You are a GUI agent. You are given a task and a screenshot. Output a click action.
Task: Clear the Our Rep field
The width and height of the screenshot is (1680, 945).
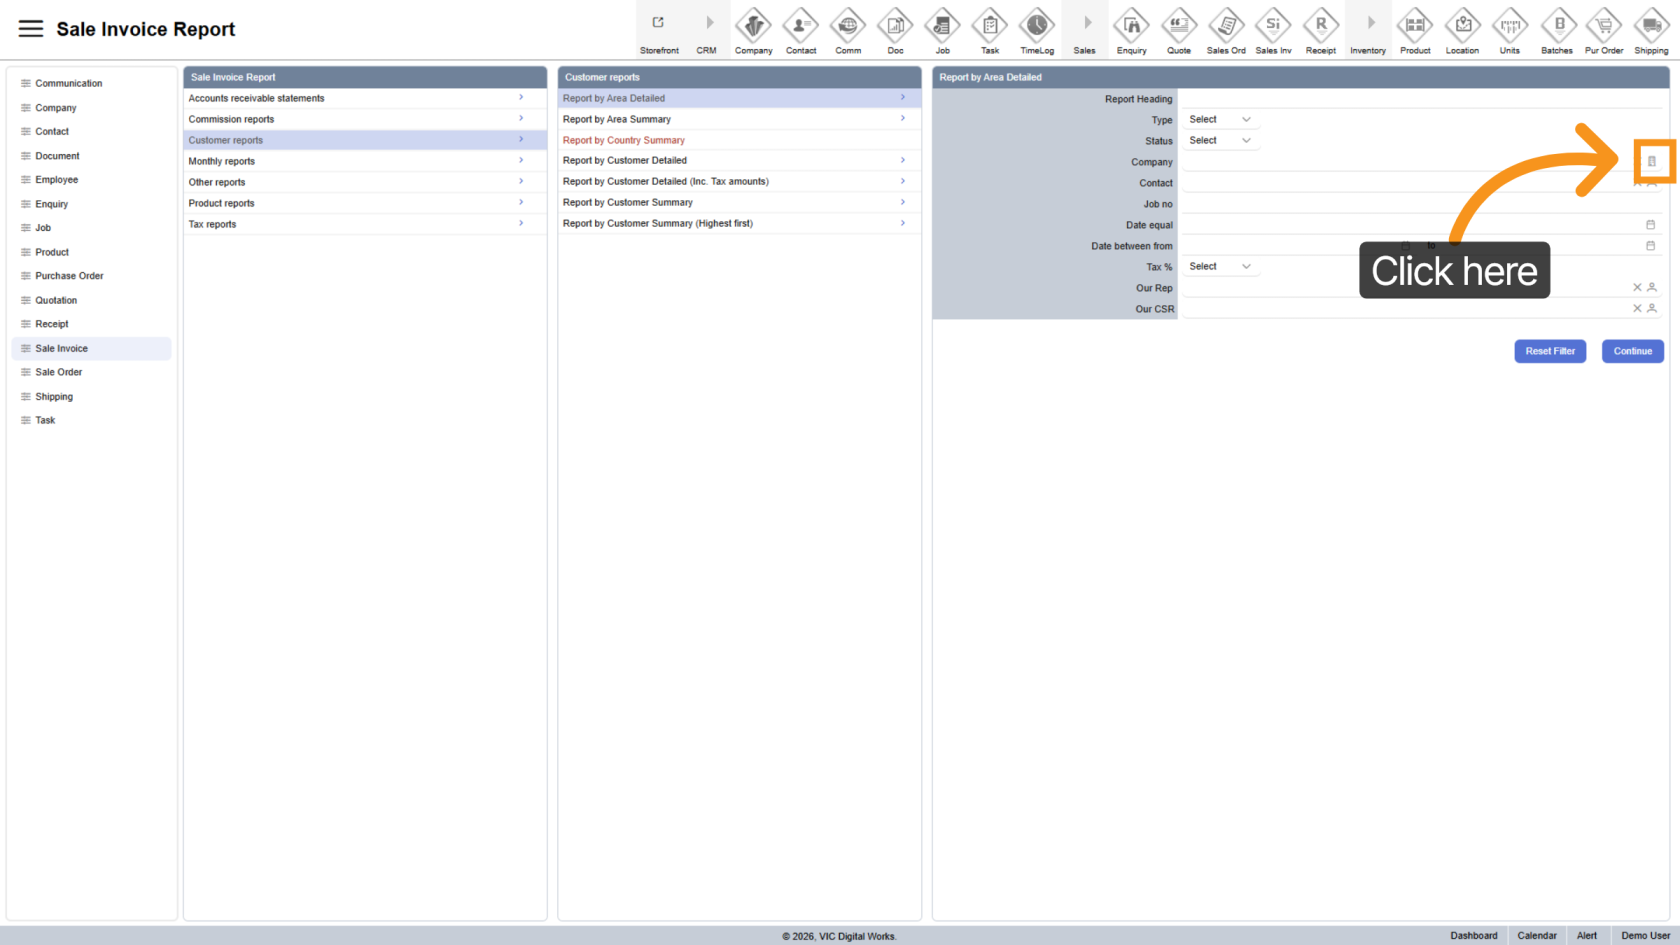pos(1637,288)
